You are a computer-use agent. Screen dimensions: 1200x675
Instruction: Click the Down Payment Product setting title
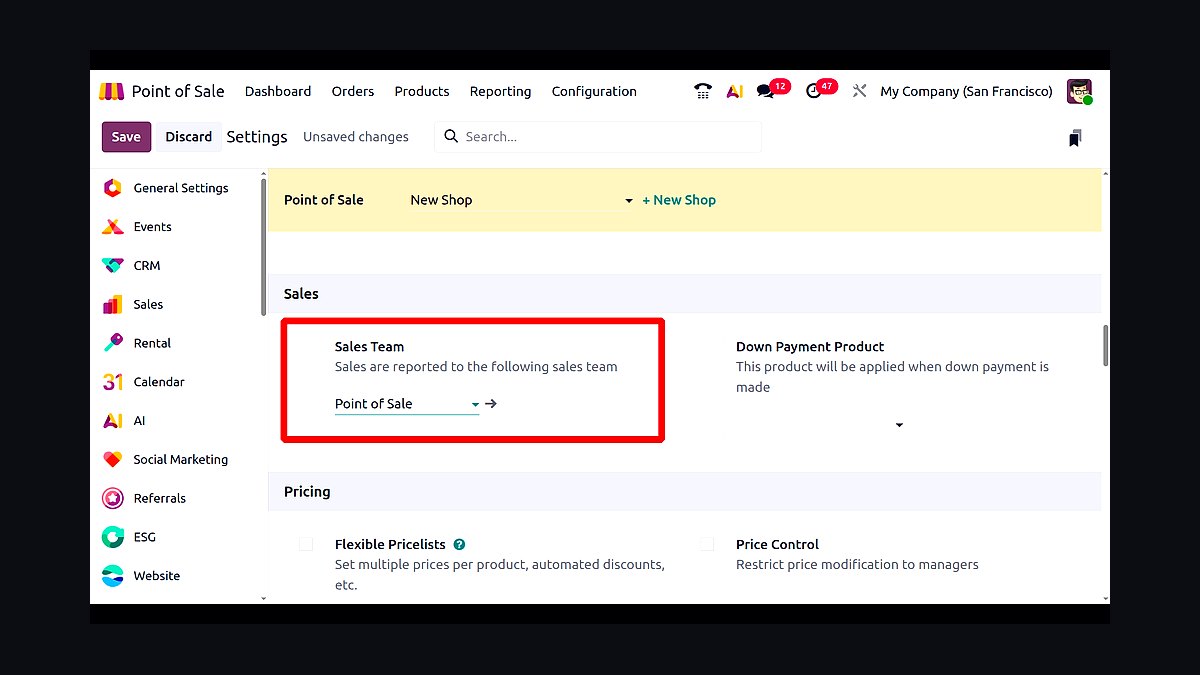(810, 347)
